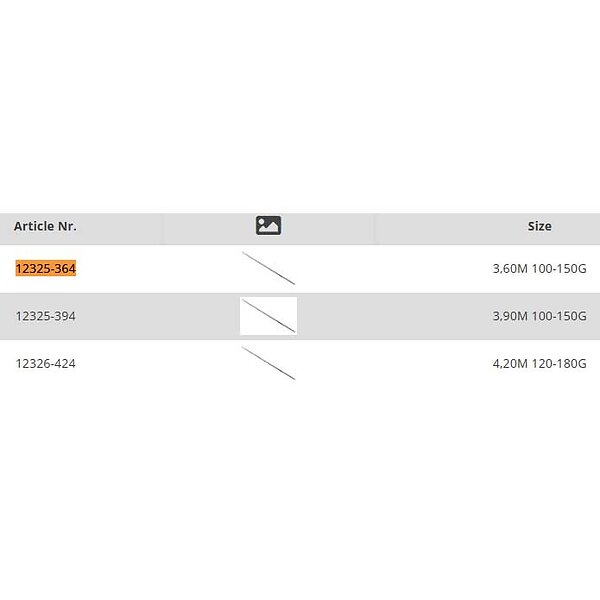This screenshot has height=600, width=600.
Task: Click the diagonal rod image in last row
Action: (x=268, y=363)
